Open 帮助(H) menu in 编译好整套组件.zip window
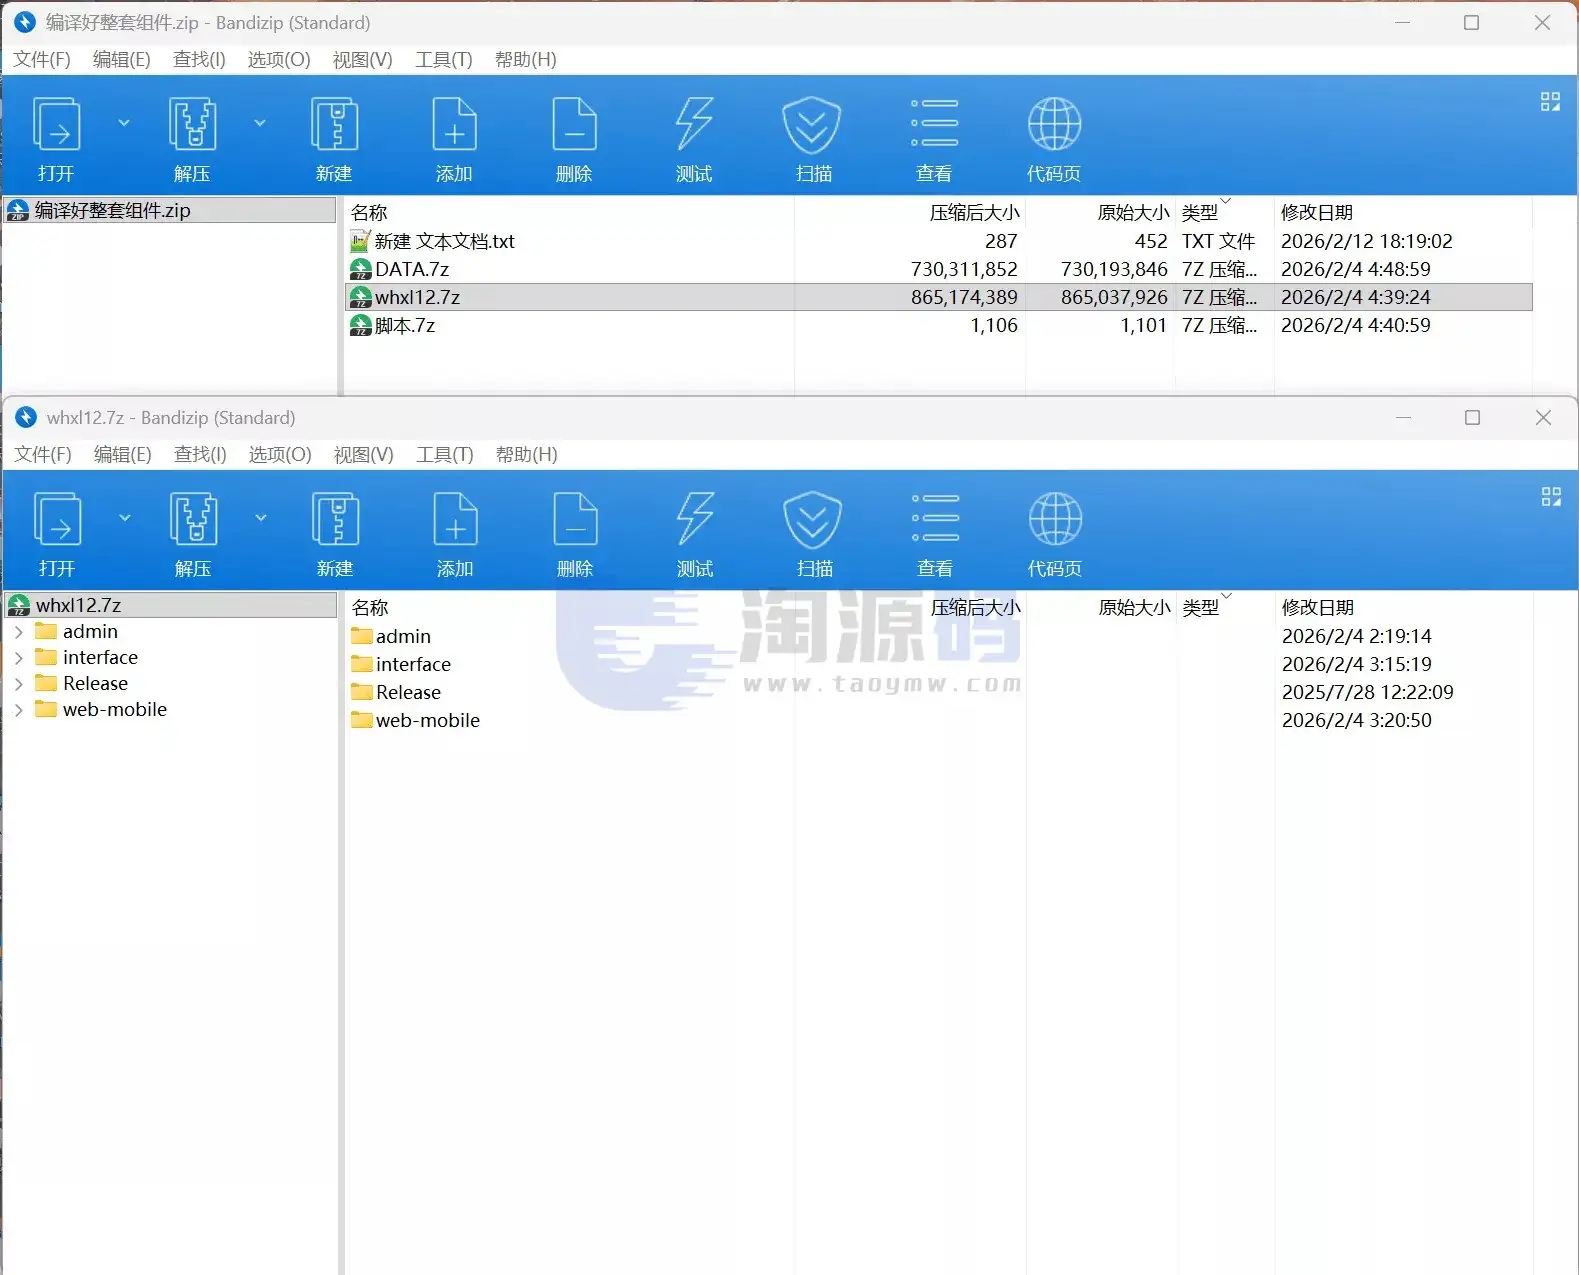Image resolution: width=1579 pixels, height=1275 pixels. tap(526, 59)
